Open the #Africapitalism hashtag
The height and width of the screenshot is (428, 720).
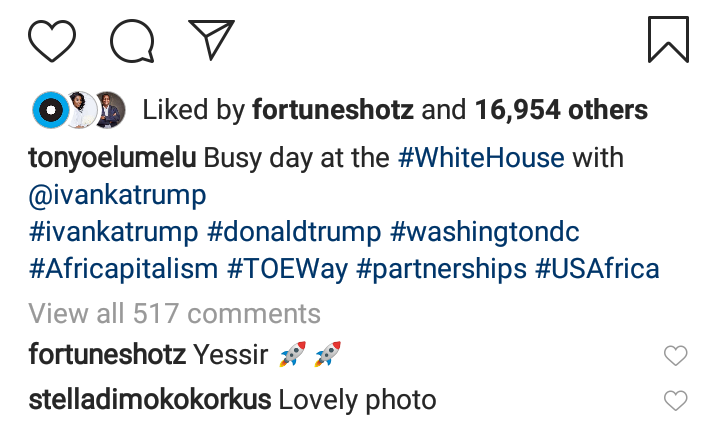click(123, 270)
